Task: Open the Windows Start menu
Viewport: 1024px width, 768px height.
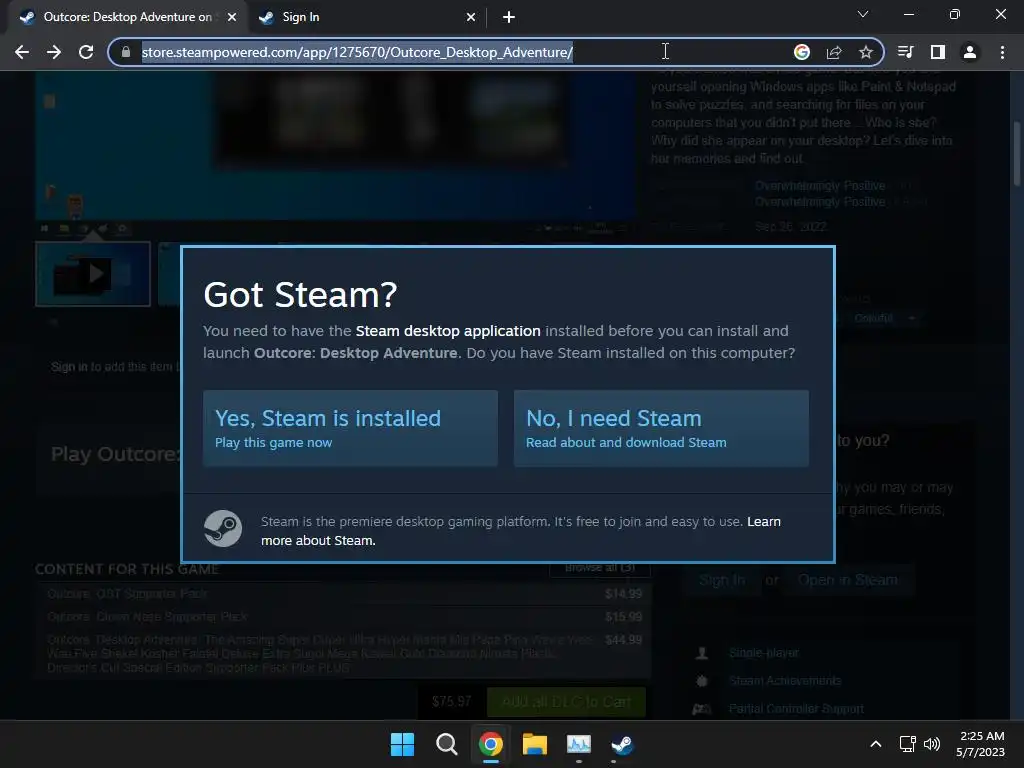Action: coord(402,744)
